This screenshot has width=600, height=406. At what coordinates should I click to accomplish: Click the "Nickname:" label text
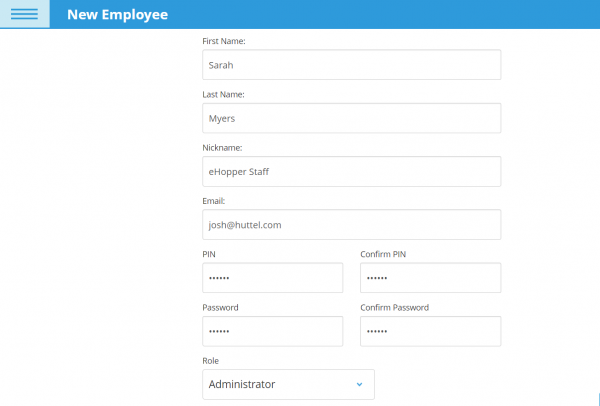tap(224, 147)
